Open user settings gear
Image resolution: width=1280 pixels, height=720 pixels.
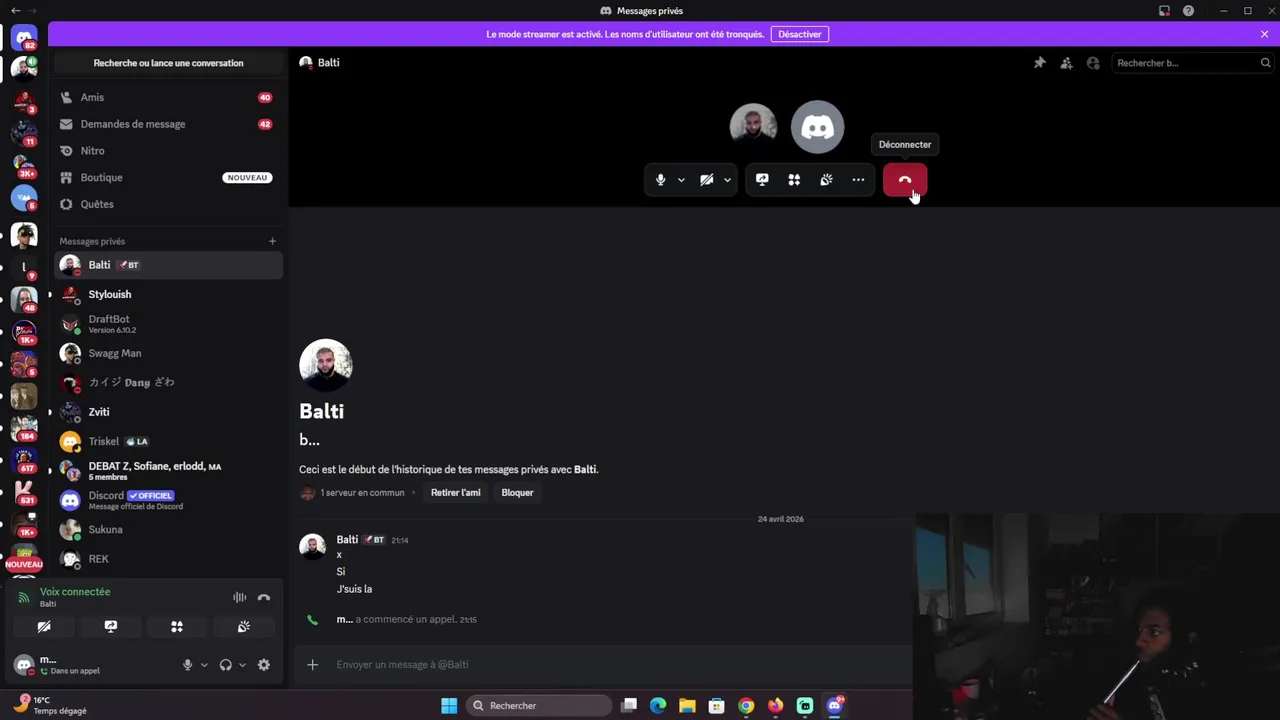[264, 665]
